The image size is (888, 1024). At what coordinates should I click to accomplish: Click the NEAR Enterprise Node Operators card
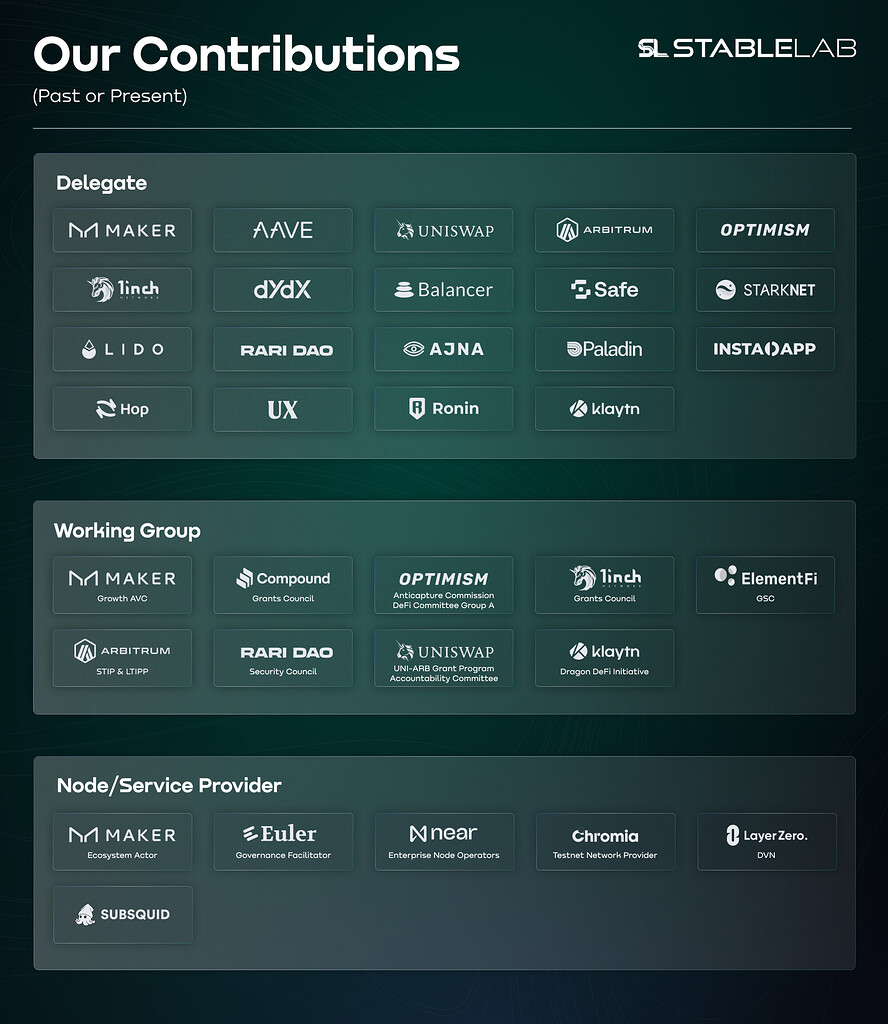point(444,841)
